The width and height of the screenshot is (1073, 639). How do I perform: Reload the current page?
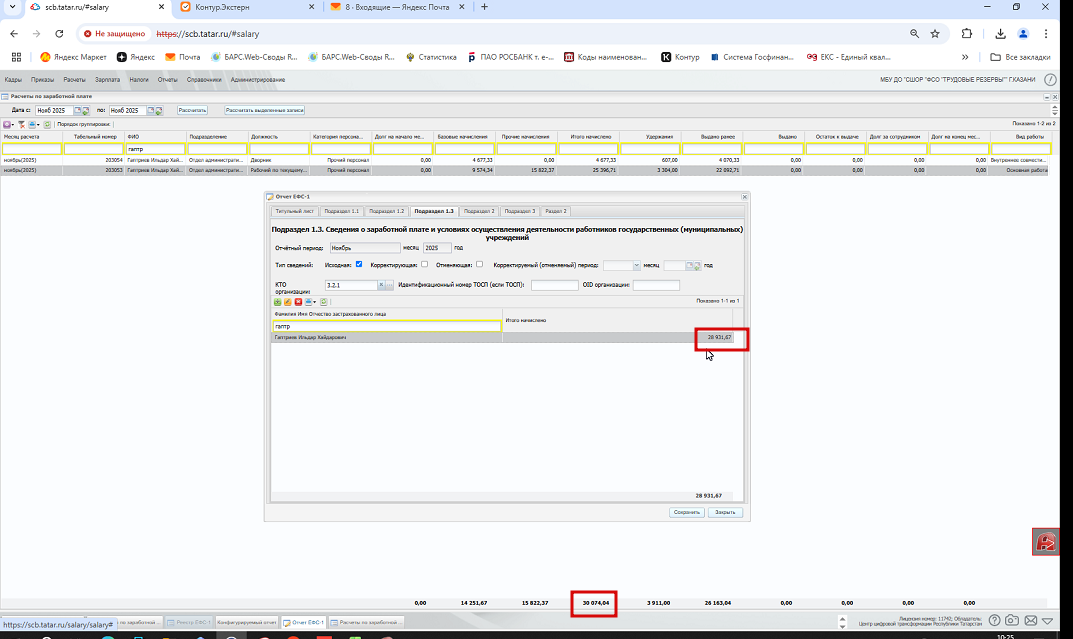60,34
